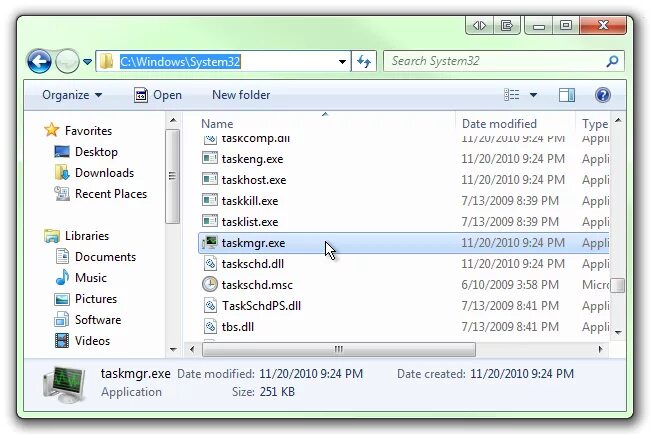Click the horizontal scrollbar left arrow
Image resolution: width=650 pixels, height=434 pixels.
point(192,349)
